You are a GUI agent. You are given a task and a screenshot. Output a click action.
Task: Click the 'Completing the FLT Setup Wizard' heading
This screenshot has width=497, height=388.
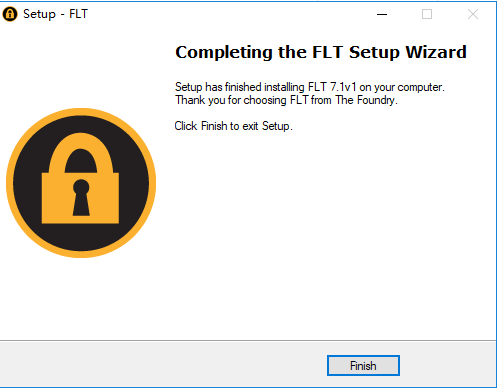321,52
